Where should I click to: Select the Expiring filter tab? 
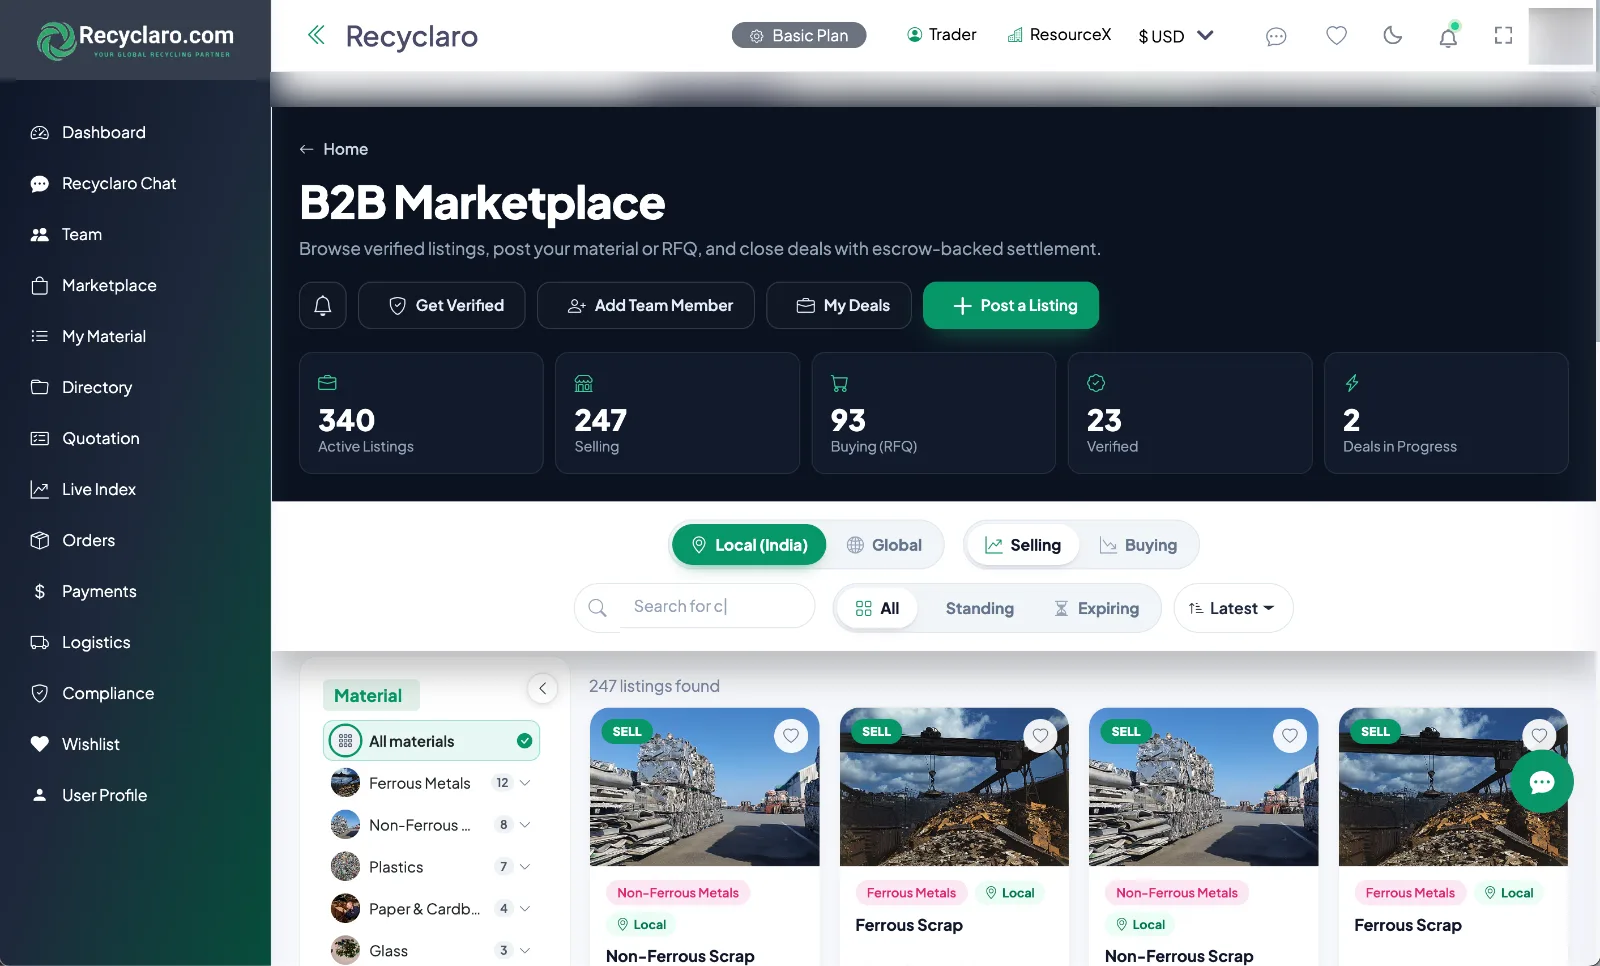click(x=1097, y=608)
